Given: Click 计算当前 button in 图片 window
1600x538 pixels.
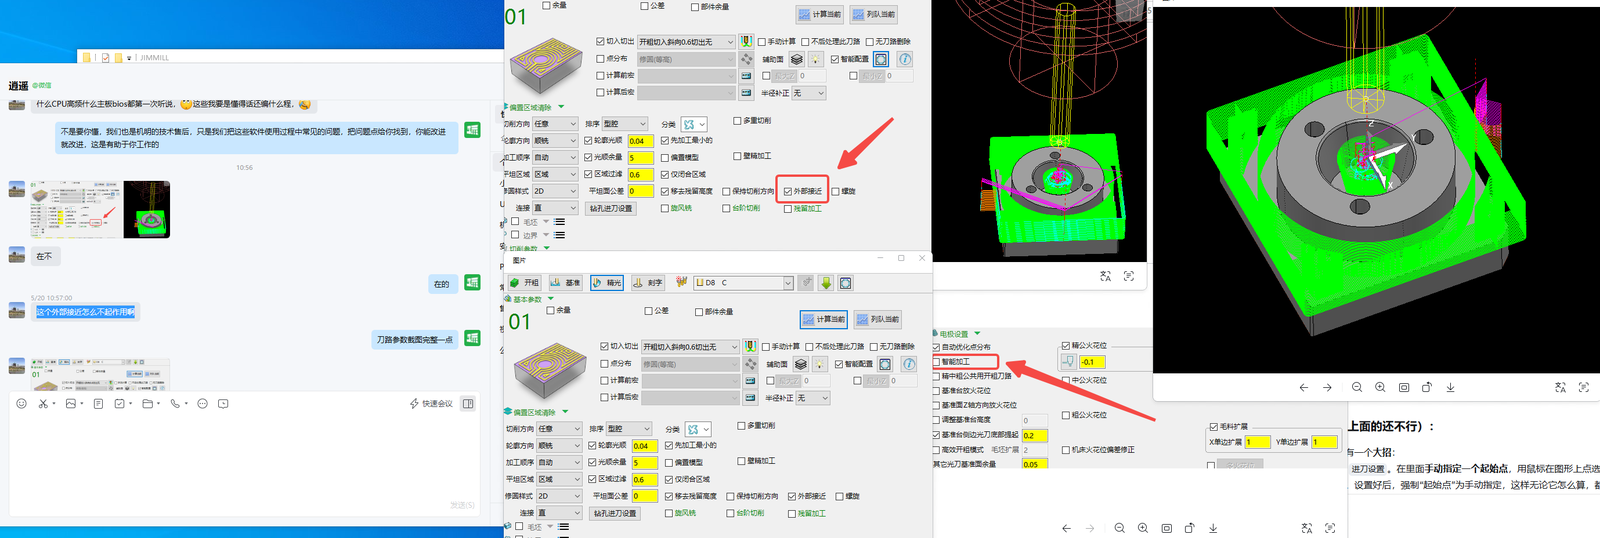Looking at the screenshot, I should click(x=824, y=319).
